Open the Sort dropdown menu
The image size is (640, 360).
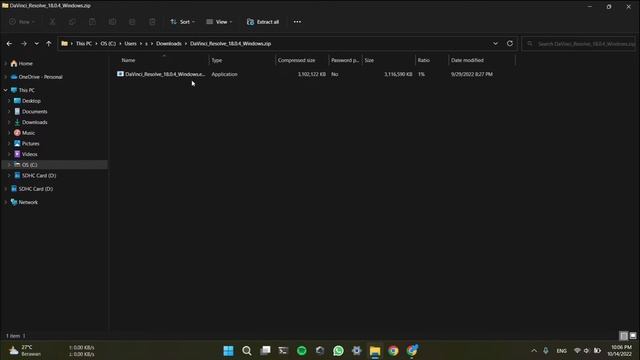tap(182, 22)
